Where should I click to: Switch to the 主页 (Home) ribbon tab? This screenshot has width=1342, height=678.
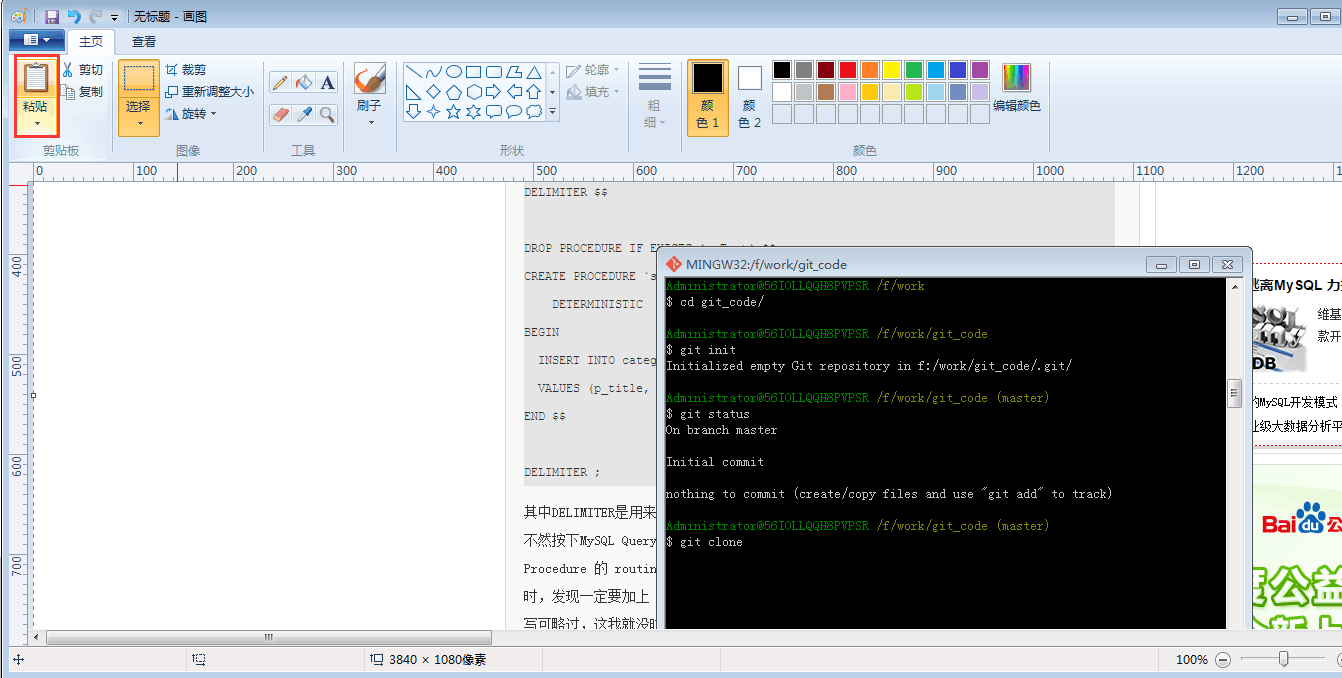(91, 42)
